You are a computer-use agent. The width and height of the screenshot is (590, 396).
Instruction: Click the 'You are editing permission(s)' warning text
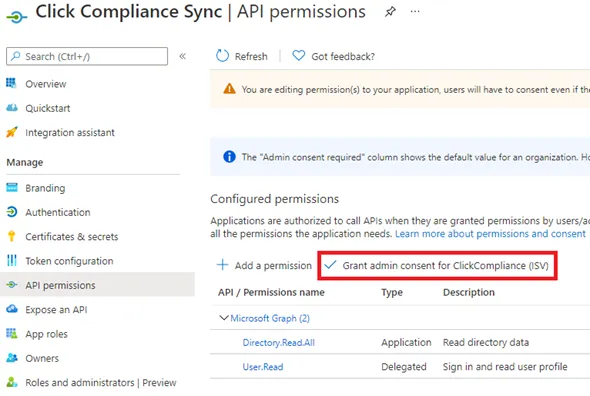click(x=415, y=90)
